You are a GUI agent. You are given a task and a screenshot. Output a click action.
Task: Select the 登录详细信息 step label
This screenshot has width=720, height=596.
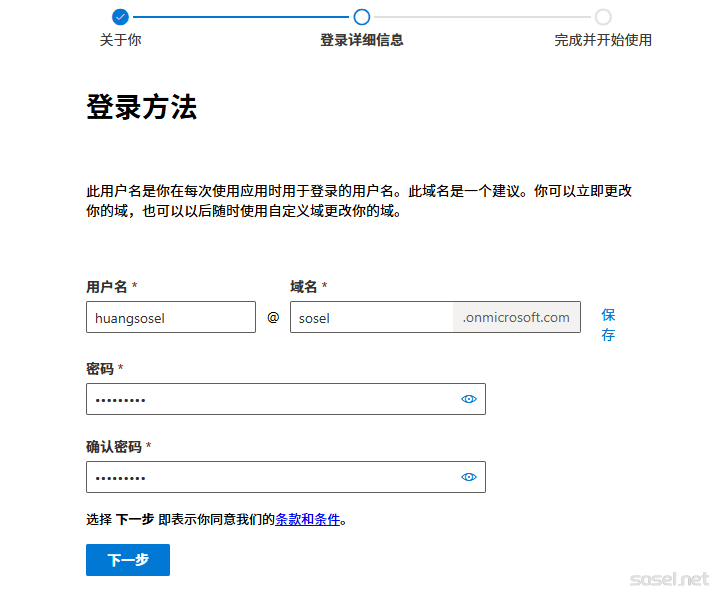361,40
